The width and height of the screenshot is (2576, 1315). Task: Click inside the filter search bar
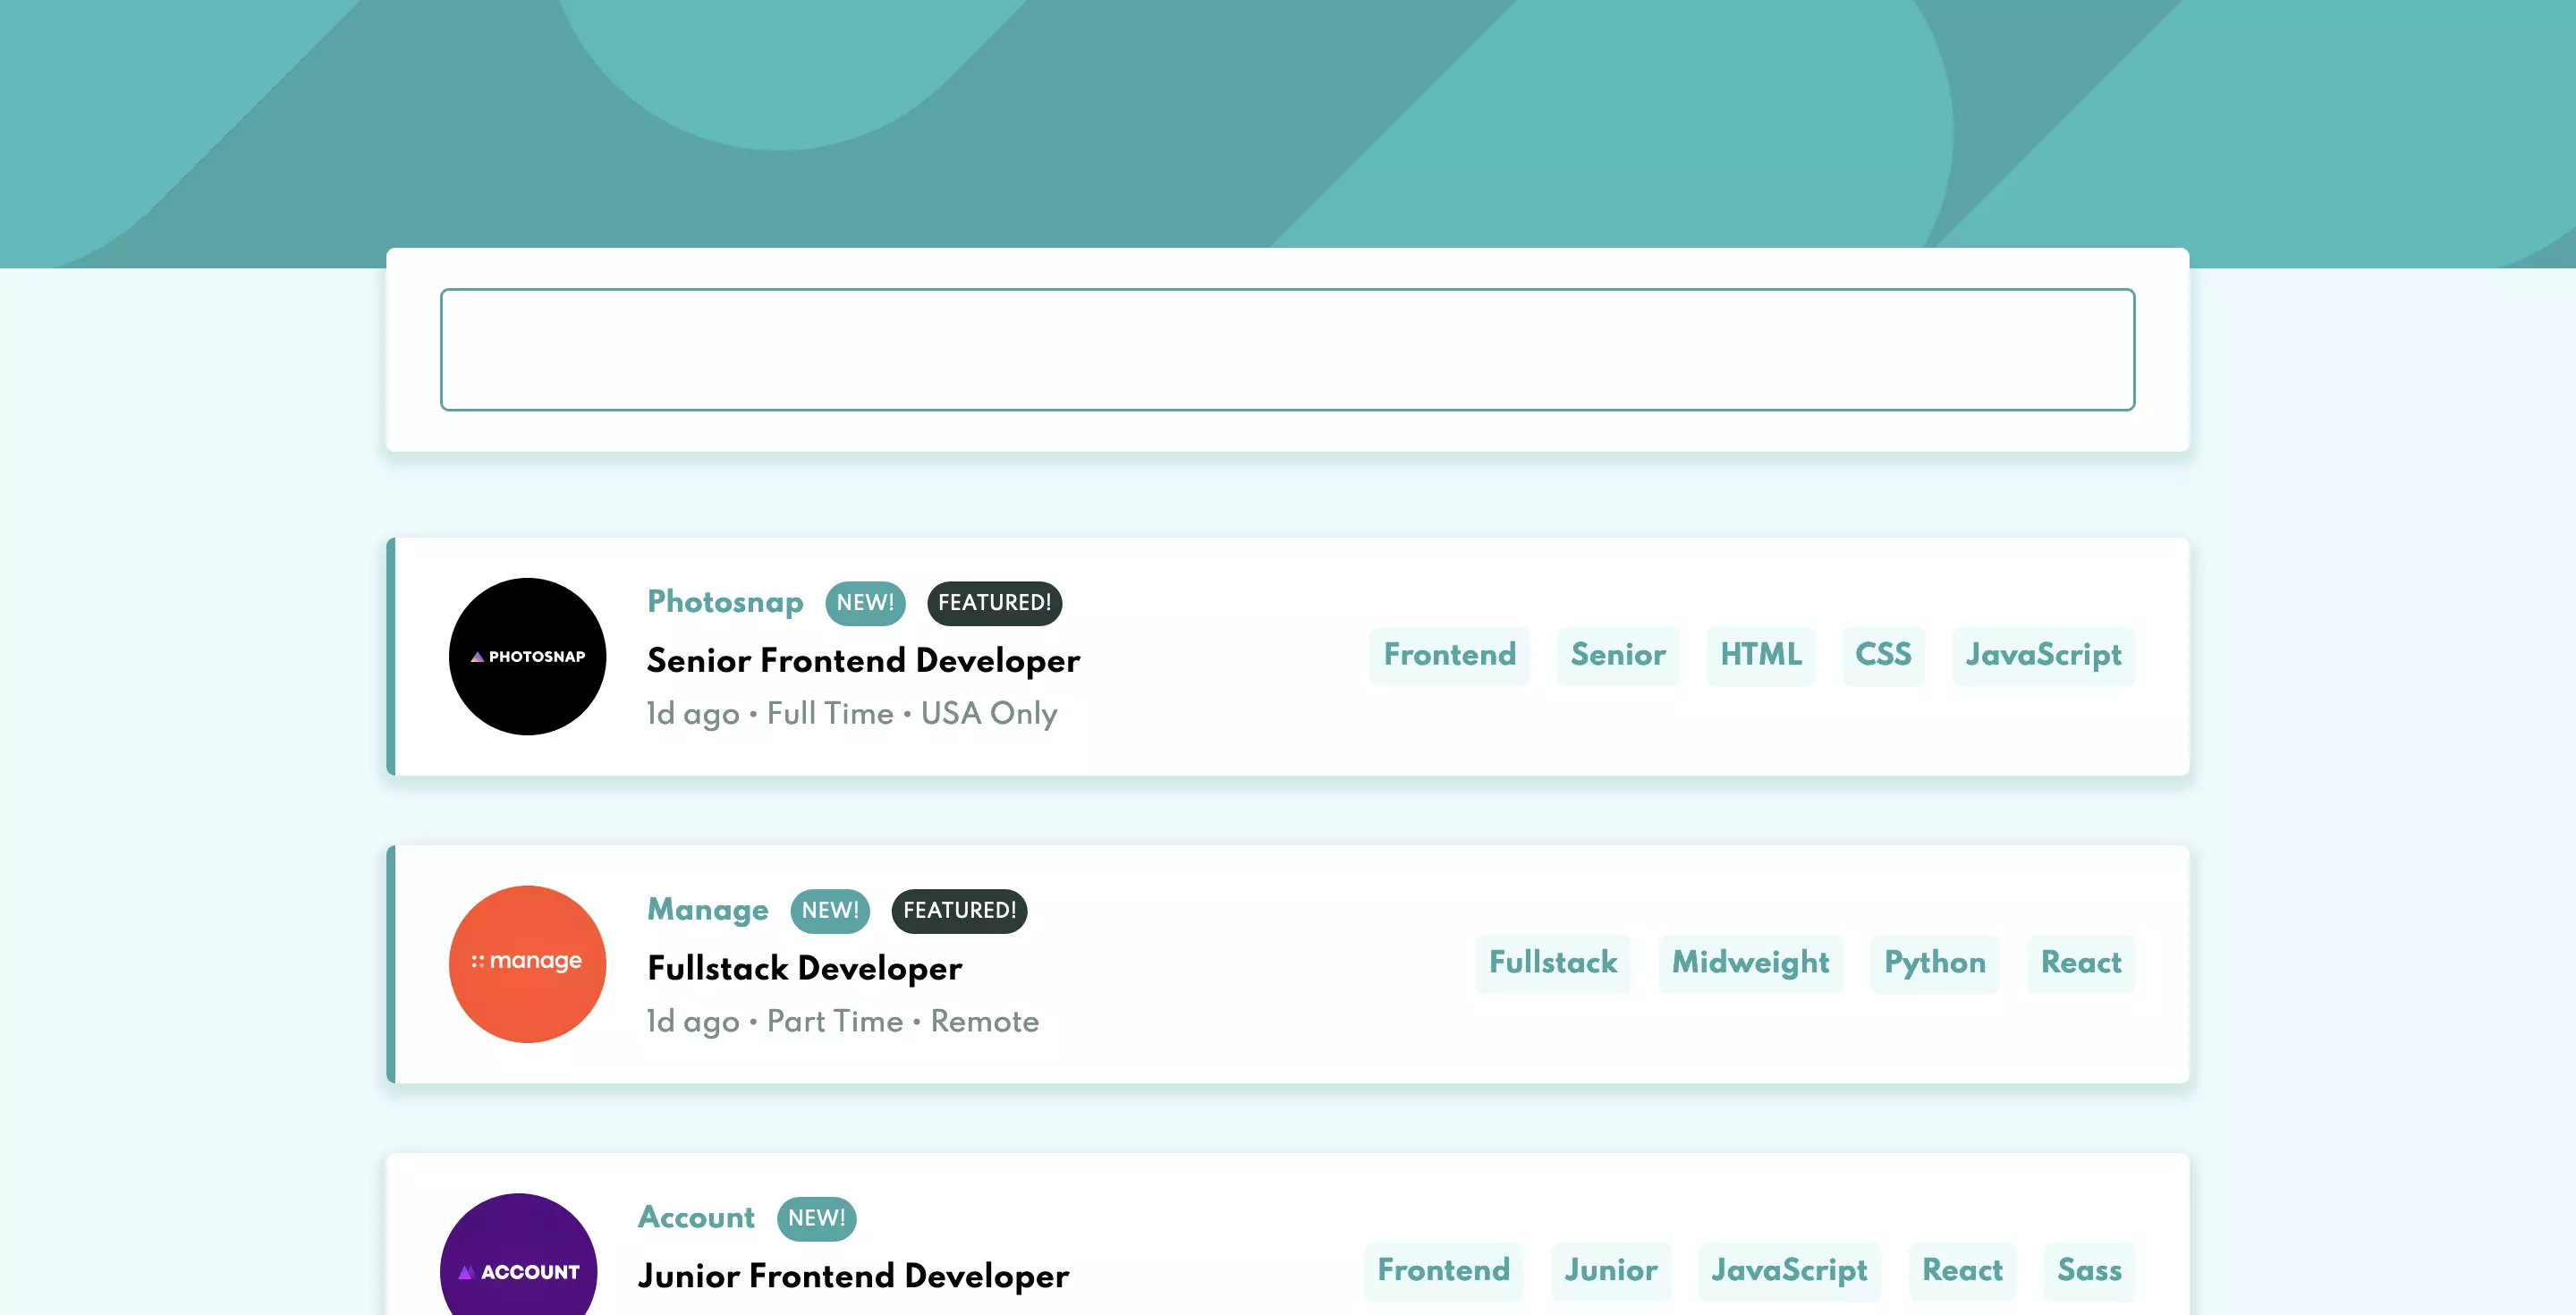click(1286, 348)
